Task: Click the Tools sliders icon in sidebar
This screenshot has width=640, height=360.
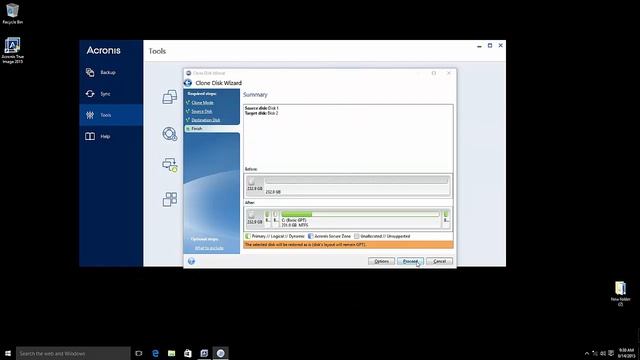Action: pyautogui.click(x=90, y=115)
